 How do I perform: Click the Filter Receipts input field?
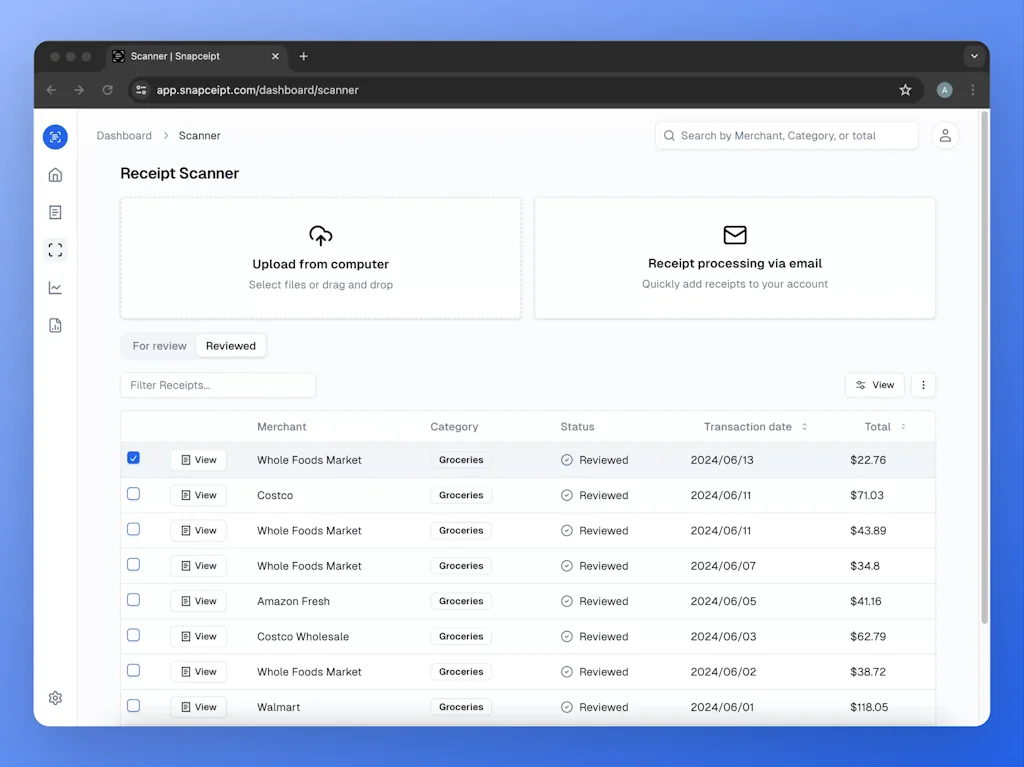[x=218, y=385]
